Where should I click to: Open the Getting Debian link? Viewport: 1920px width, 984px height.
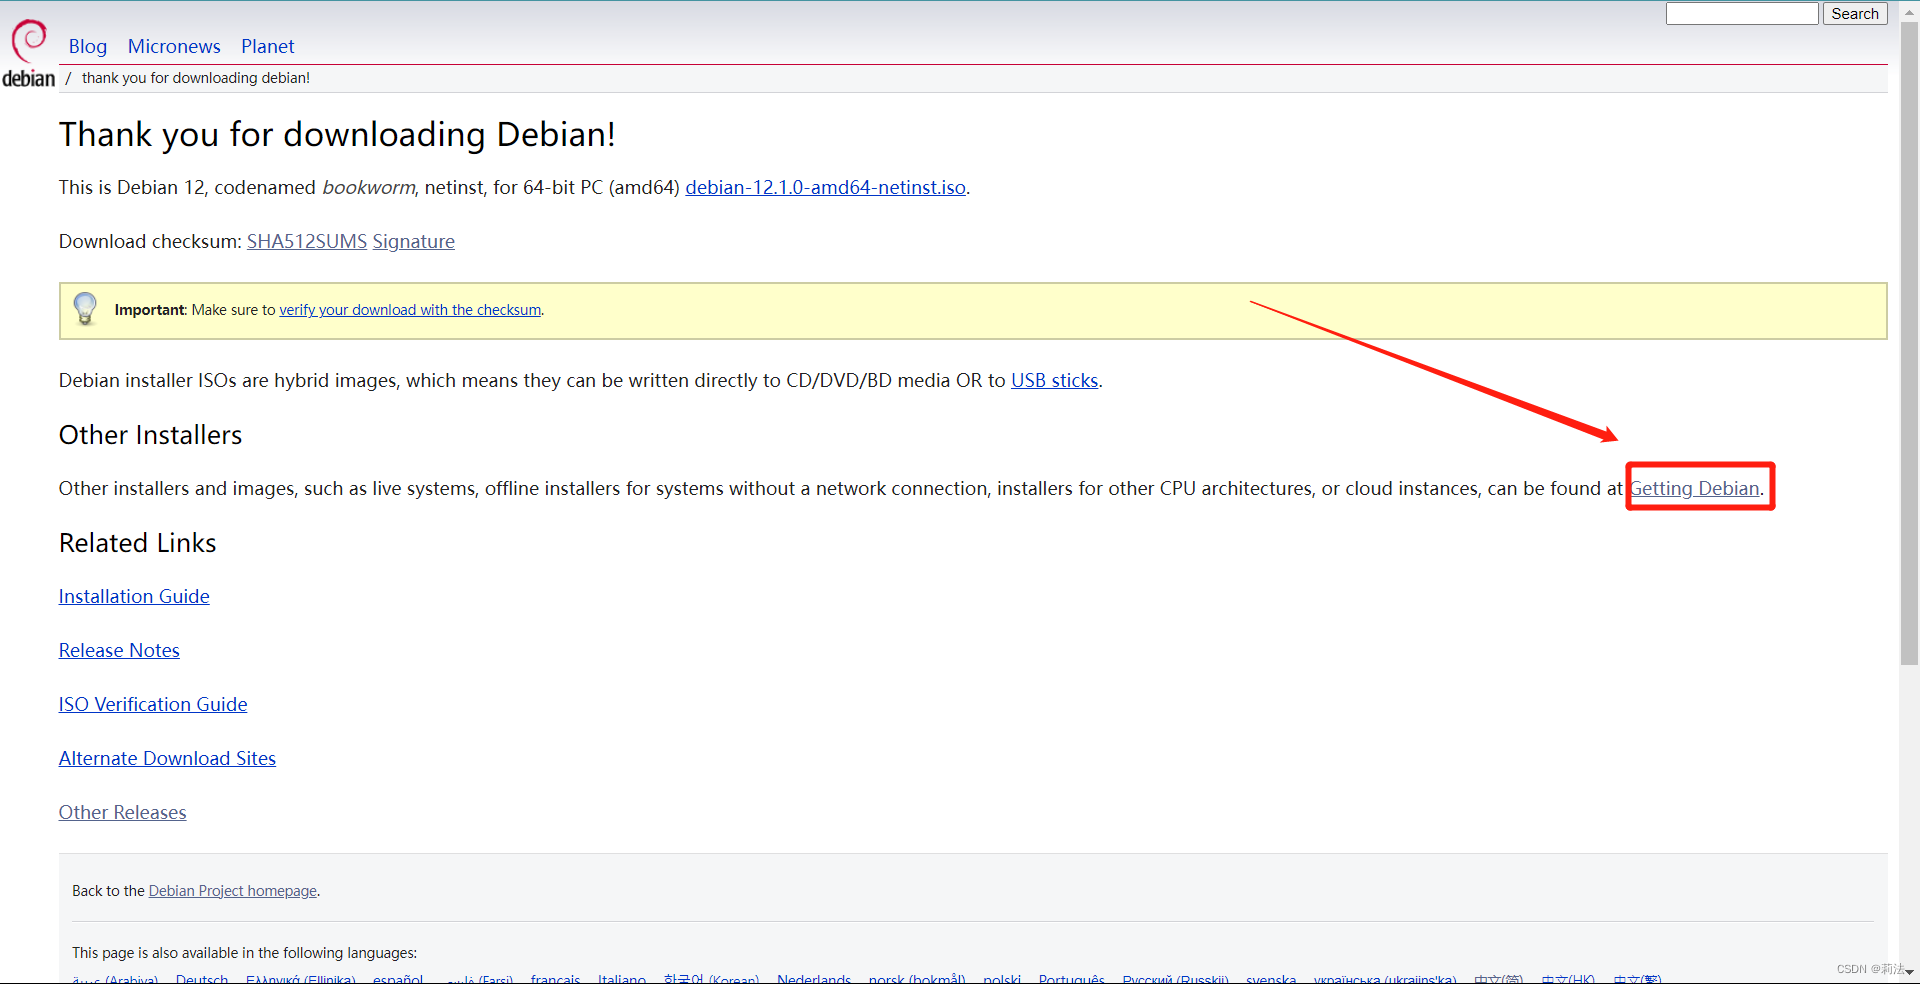click(1695, 488)
